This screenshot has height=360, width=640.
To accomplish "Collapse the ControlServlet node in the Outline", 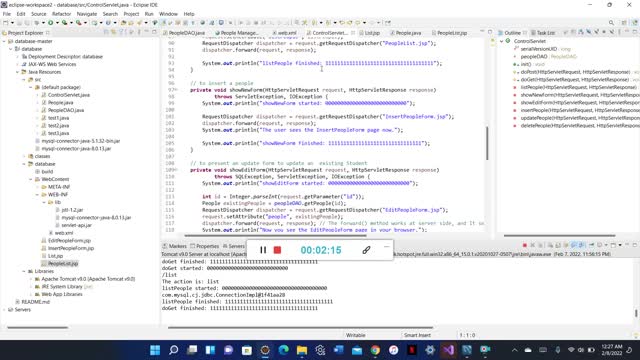I will [502, 41].
